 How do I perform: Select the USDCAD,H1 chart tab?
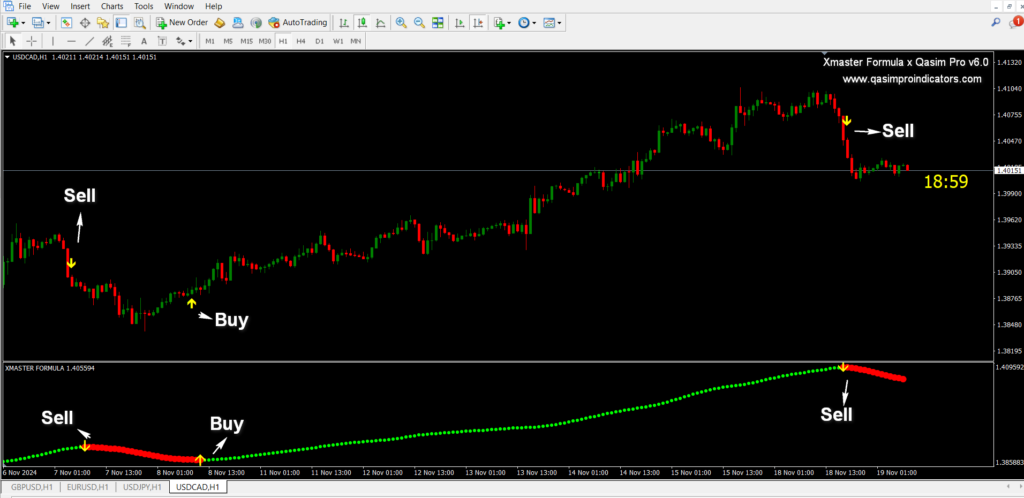pos(197,487)
